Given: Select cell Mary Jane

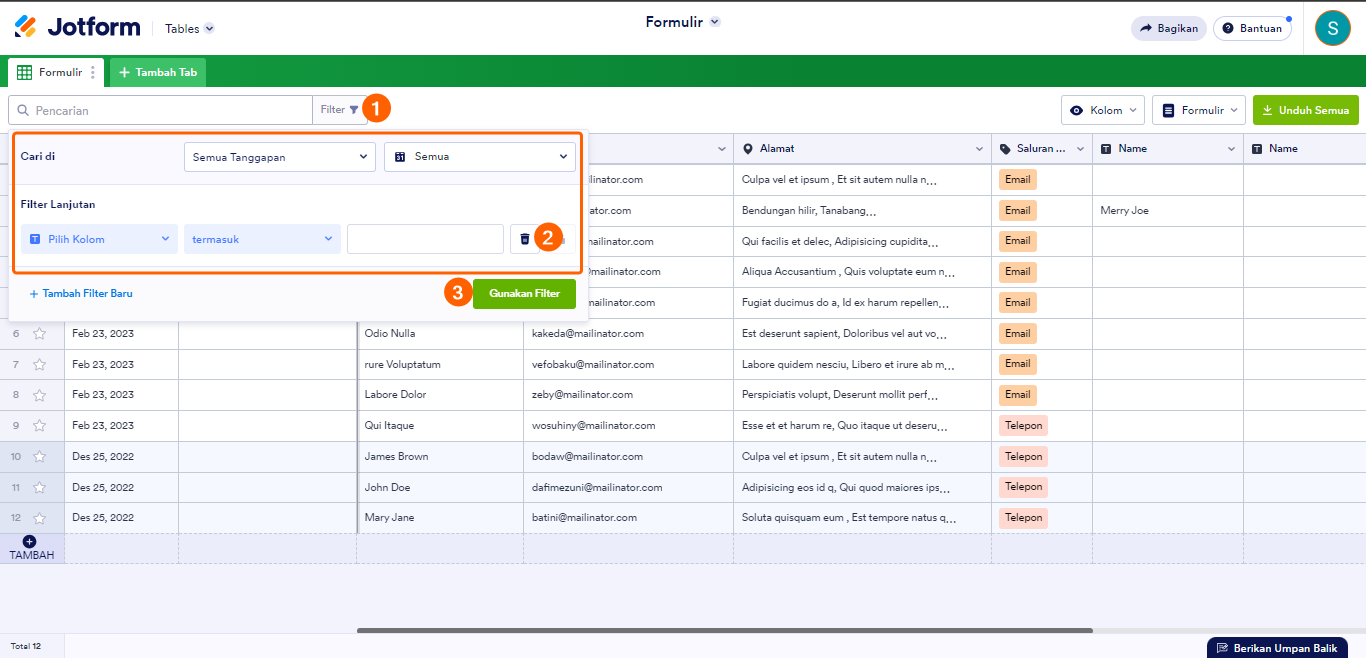Looking at the screenshot, I should point(440,518).
